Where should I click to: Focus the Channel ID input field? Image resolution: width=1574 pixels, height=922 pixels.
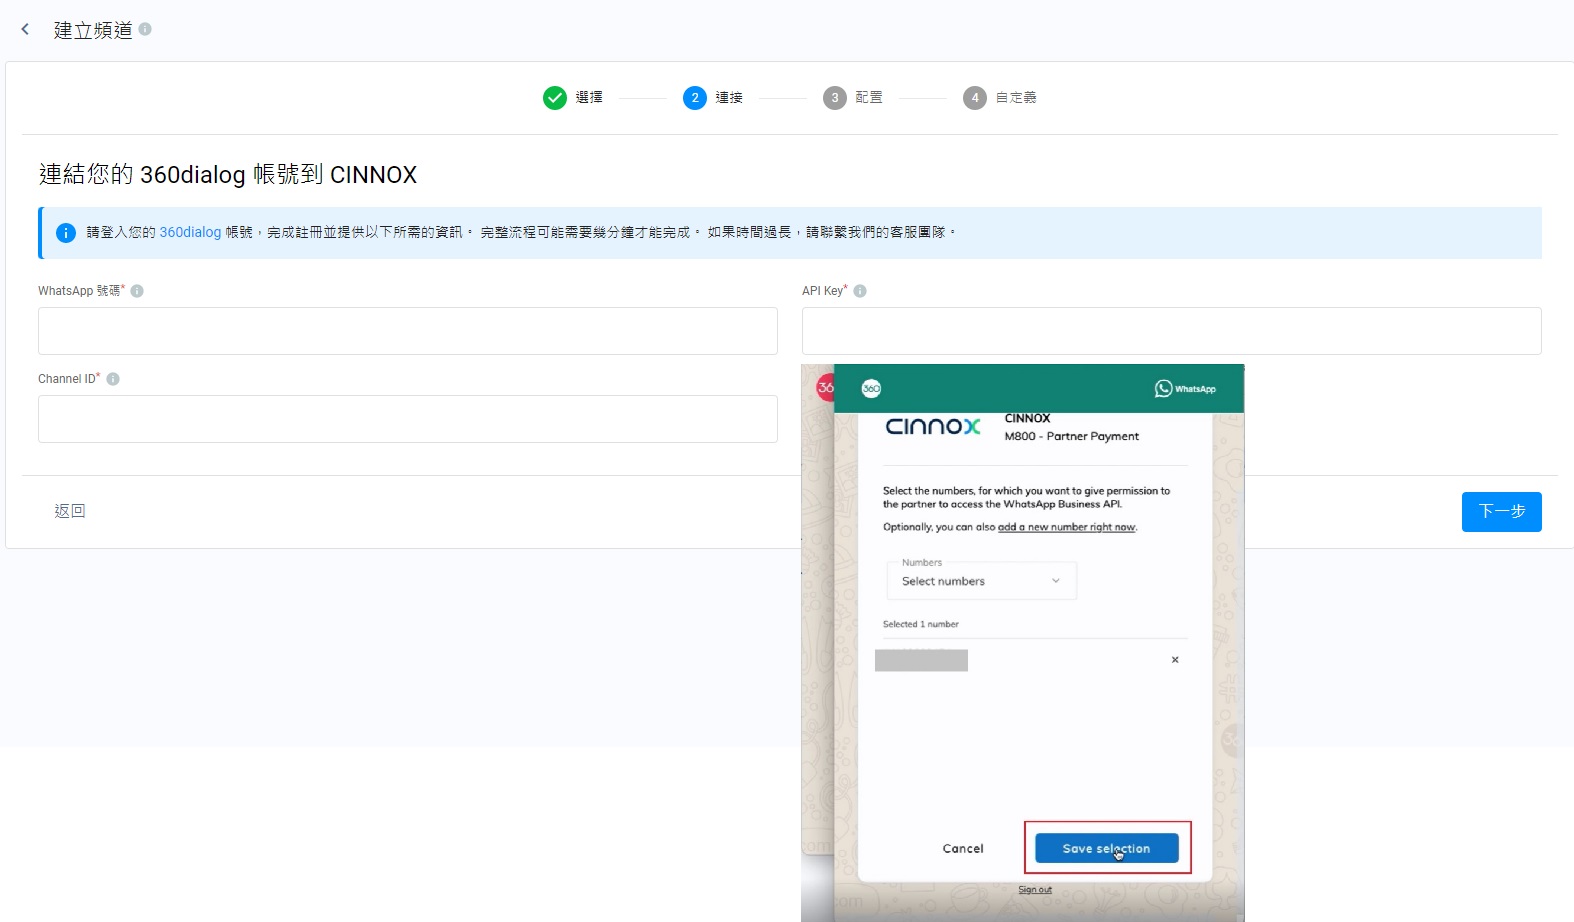coord(408,419)
